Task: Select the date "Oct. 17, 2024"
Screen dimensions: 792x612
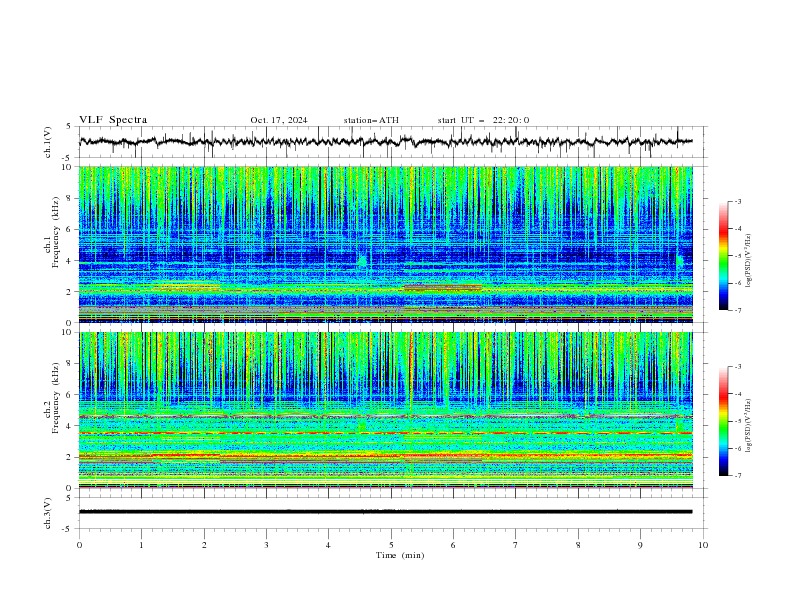Action: tap(278, 120)
